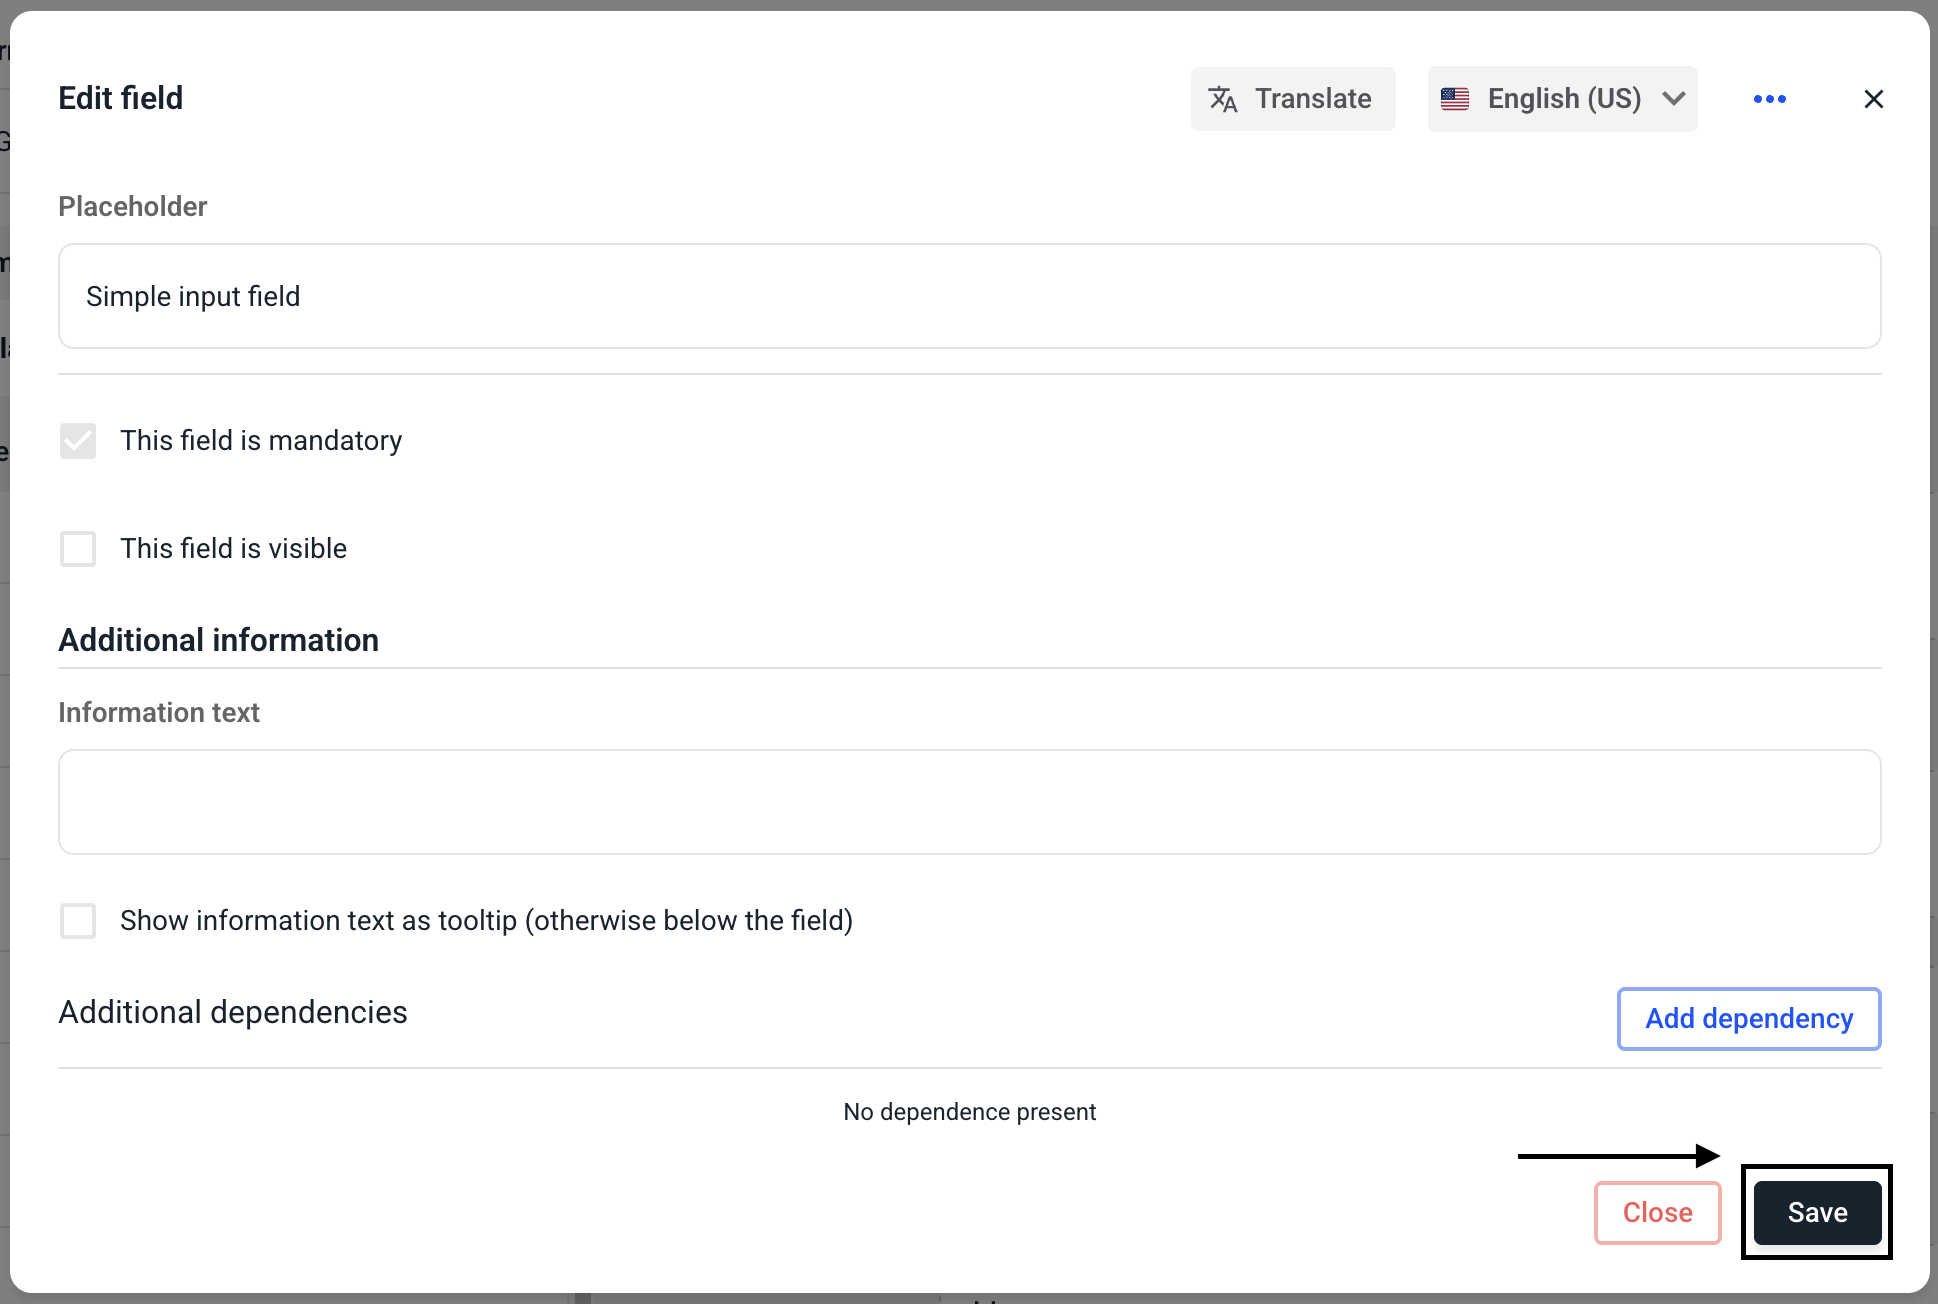Save the field changes
1938x1304 pixels.
tap(1817, 1213)
